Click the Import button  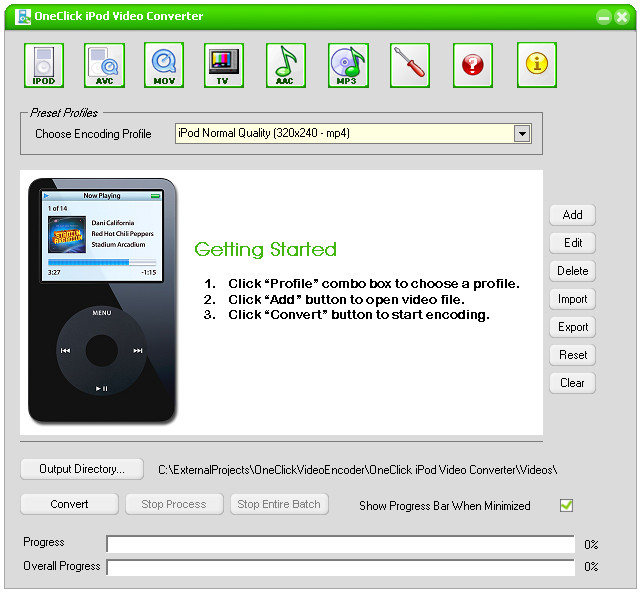point(572,299)
